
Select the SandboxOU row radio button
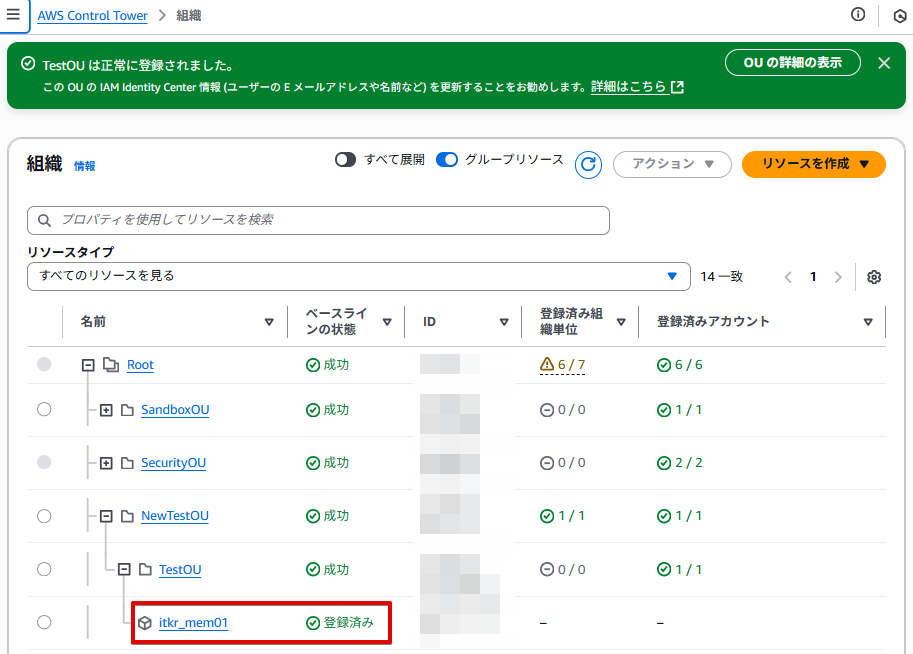[x=44, y=409]
